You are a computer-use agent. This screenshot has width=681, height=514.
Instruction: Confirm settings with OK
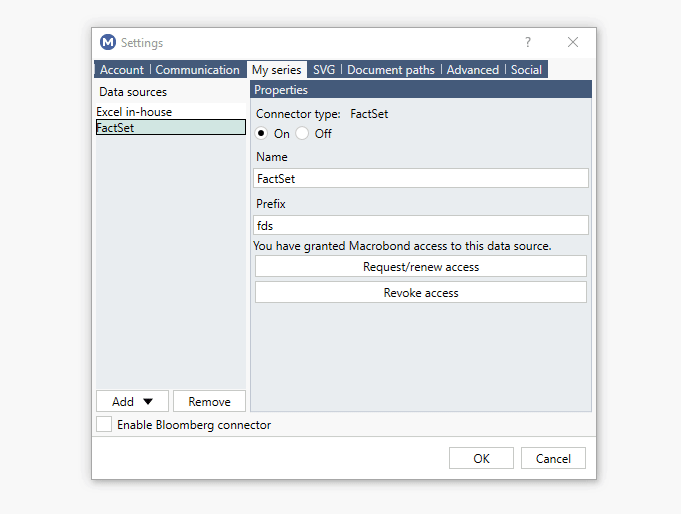(481, 458)
